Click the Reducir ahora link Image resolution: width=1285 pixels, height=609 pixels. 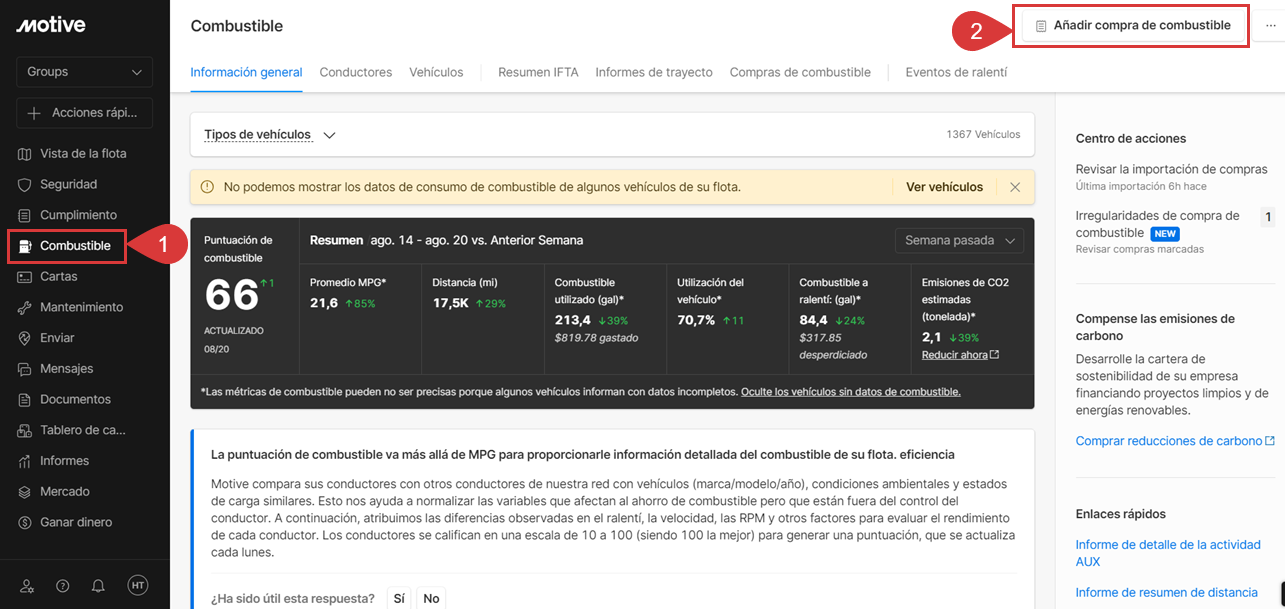pos(960,355)
